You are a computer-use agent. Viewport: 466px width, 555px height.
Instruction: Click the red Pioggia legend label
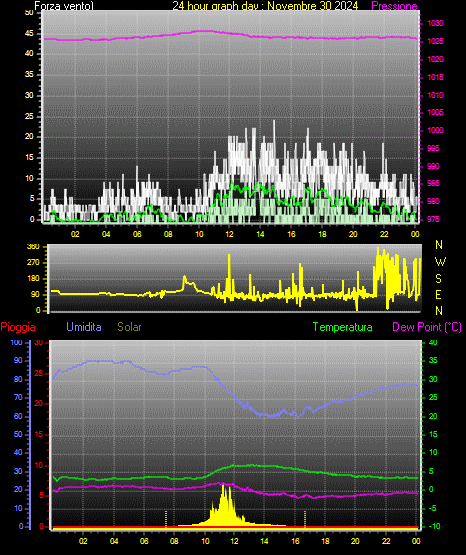click(x=18, y=327)
